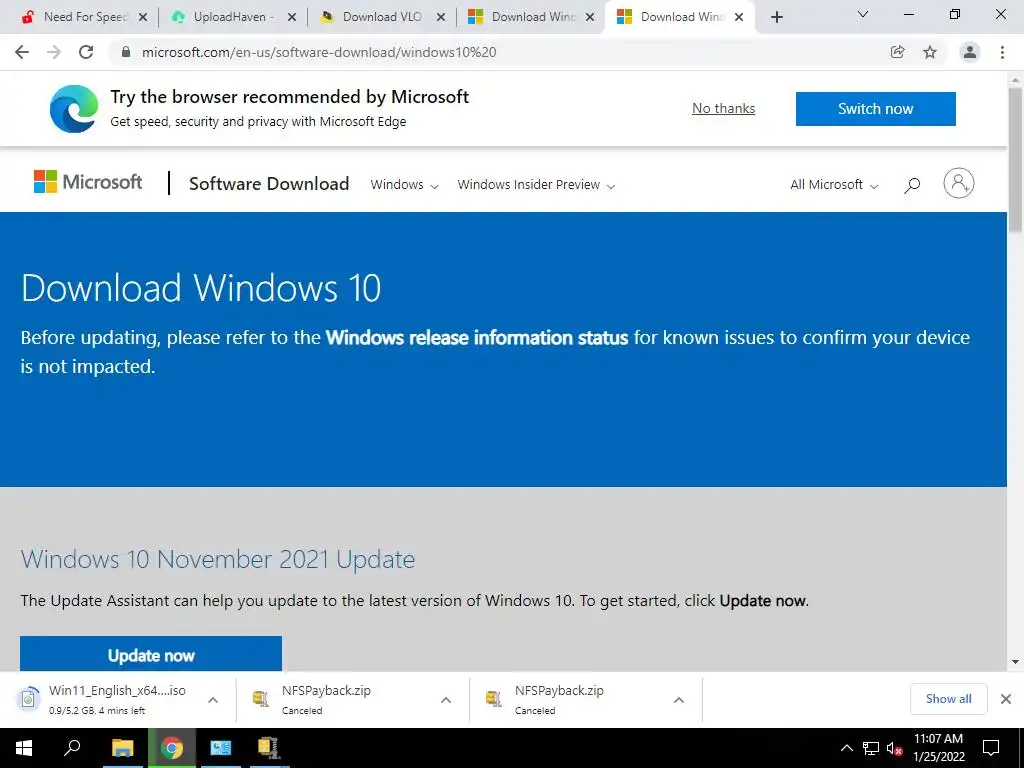1024x768 pixels.
Task: Open Software Download home link
Action: [269, 184]
